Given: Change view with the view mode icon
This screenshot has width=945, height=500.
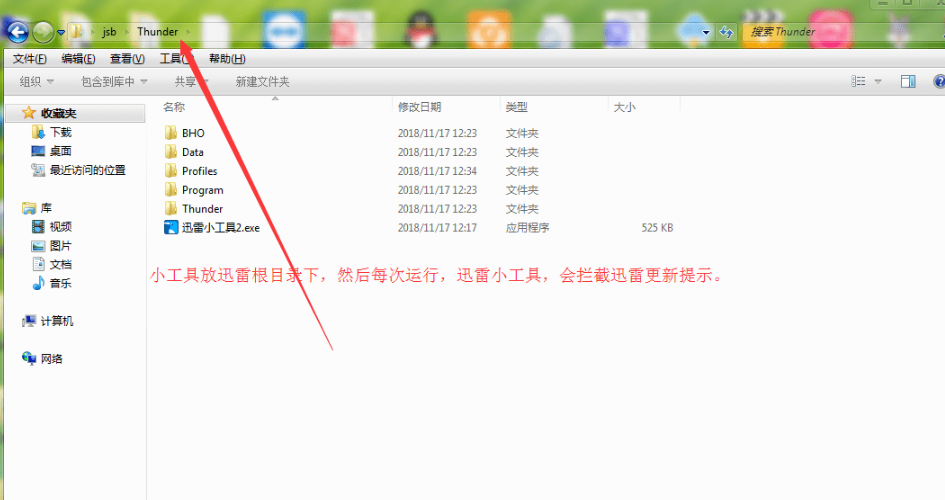Looking at the screenshot, I should coord(858,81).
